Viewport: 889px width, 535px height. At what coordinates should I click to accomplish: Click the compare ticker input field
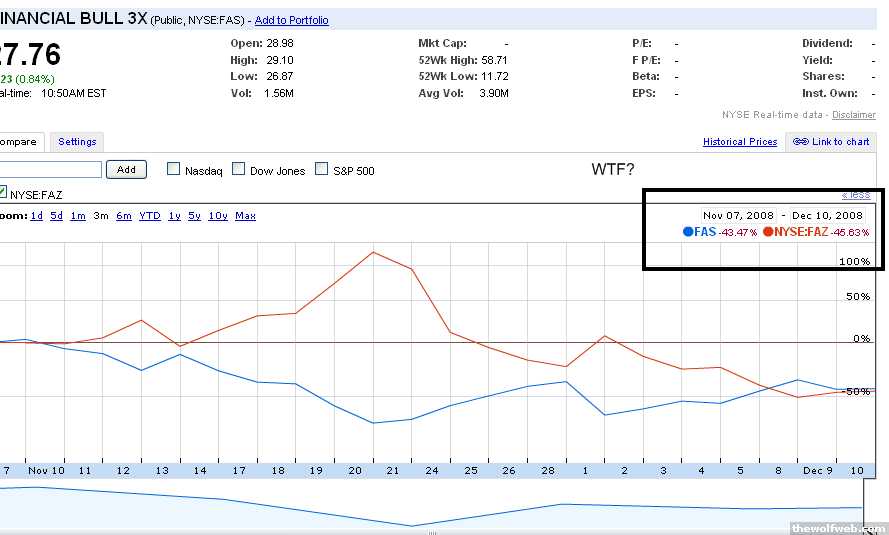click(50, 170)
